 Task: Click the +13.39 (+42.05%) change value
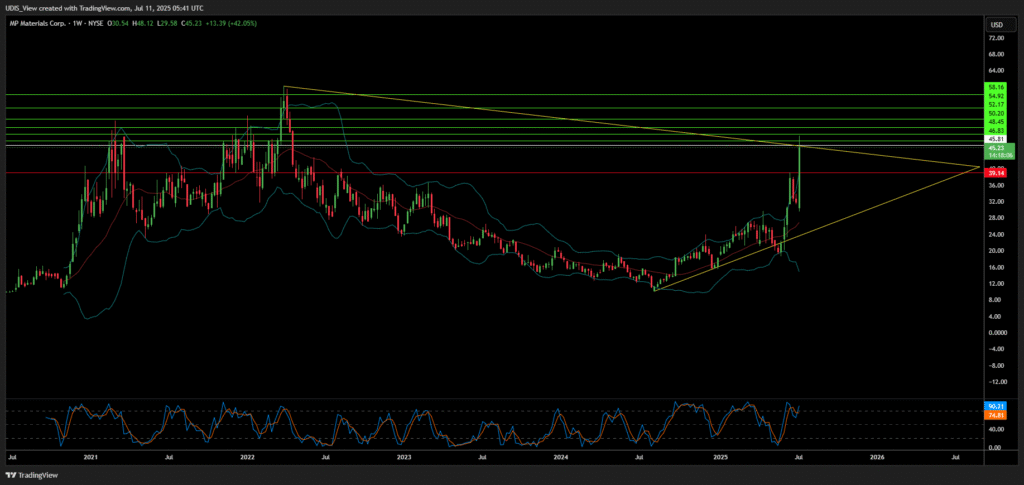[233, 23]
